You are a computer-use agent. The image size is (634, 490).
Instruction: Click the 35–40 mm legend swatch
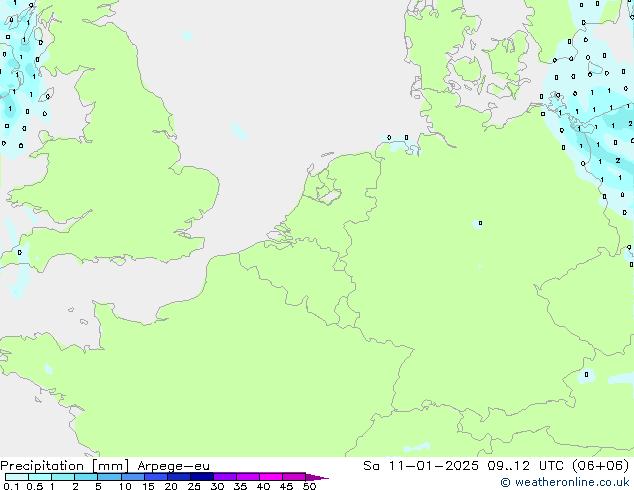click(247, 477)
